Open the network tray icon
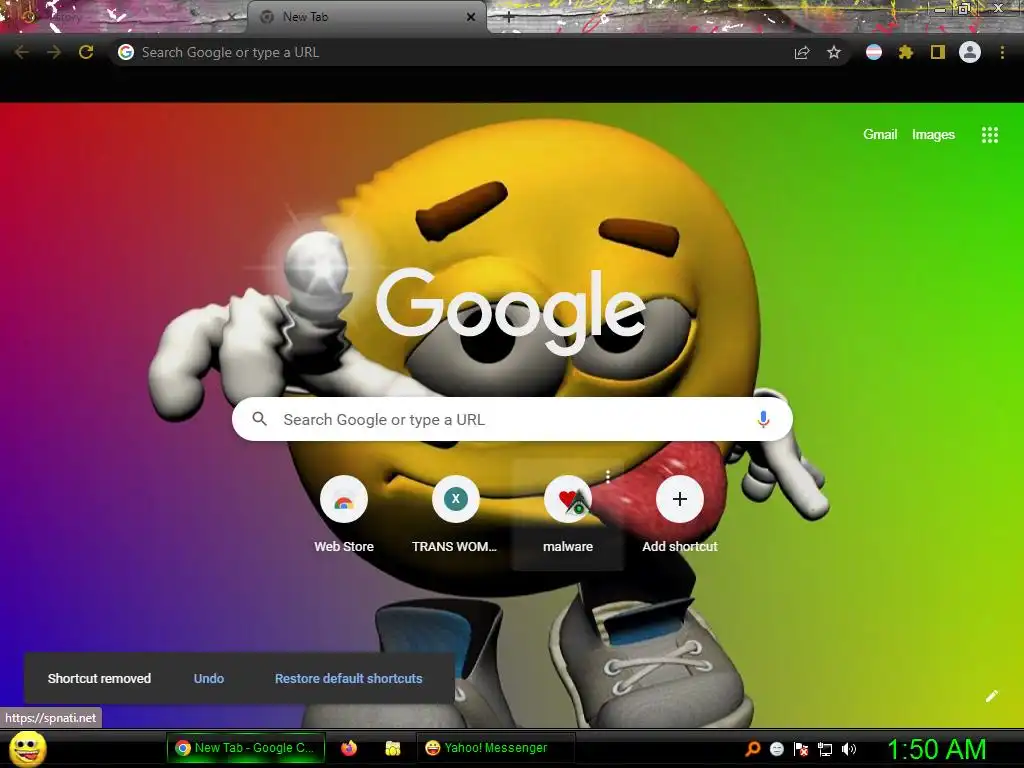This screenshot has height=768, width=1024. pos(825,749)
